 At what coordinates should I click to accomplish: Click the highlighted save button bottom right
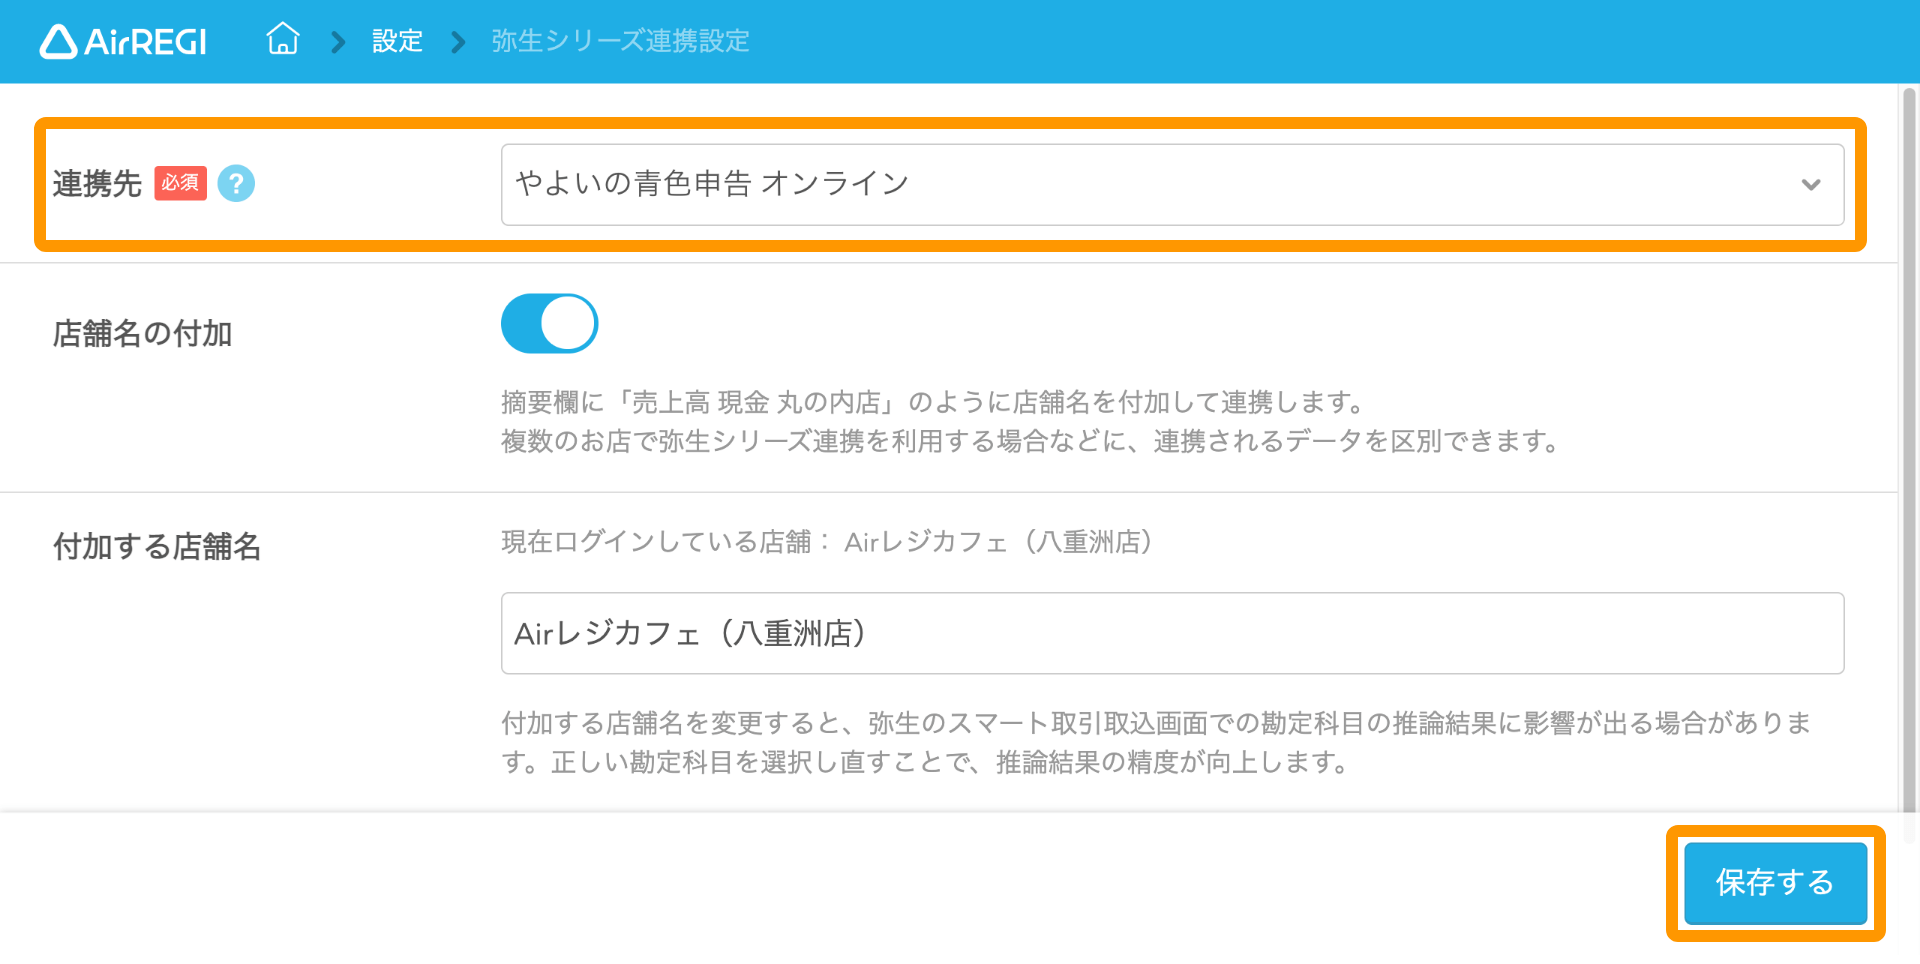(1775, 884)
